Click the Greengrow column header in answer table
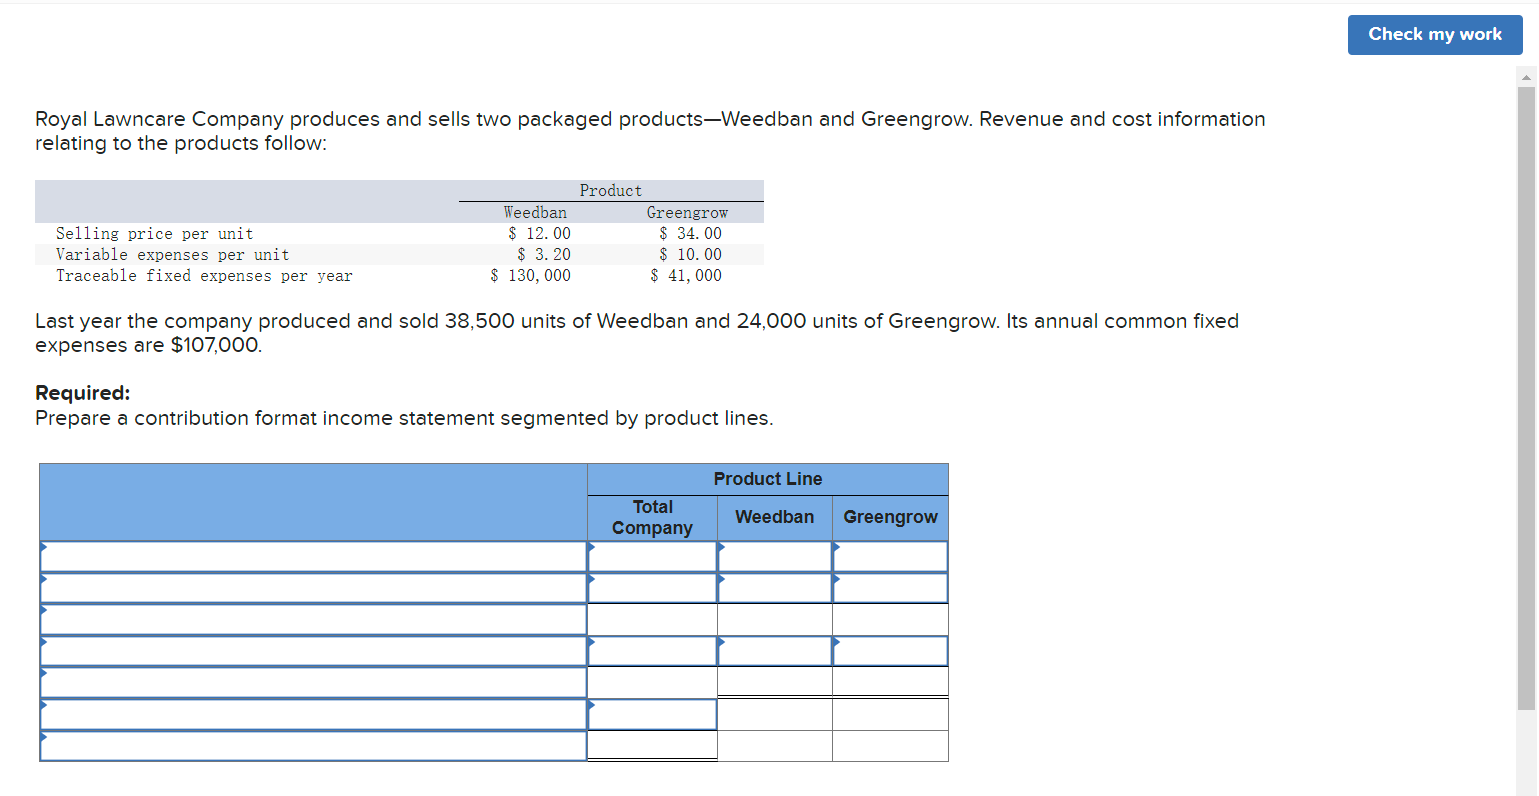 coord(890,517)
